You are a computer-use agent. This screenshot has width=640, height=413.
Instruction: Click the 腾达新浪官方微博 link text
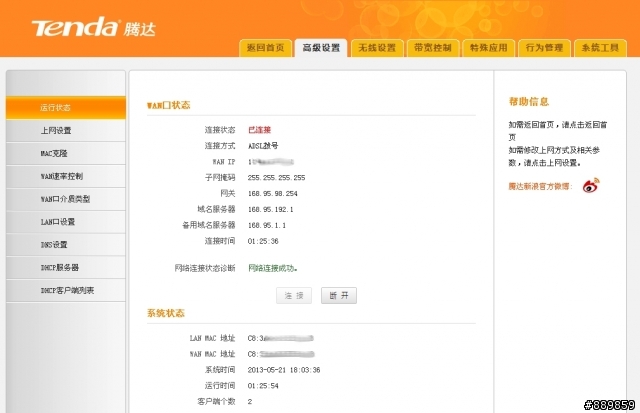tap(540, 187)
